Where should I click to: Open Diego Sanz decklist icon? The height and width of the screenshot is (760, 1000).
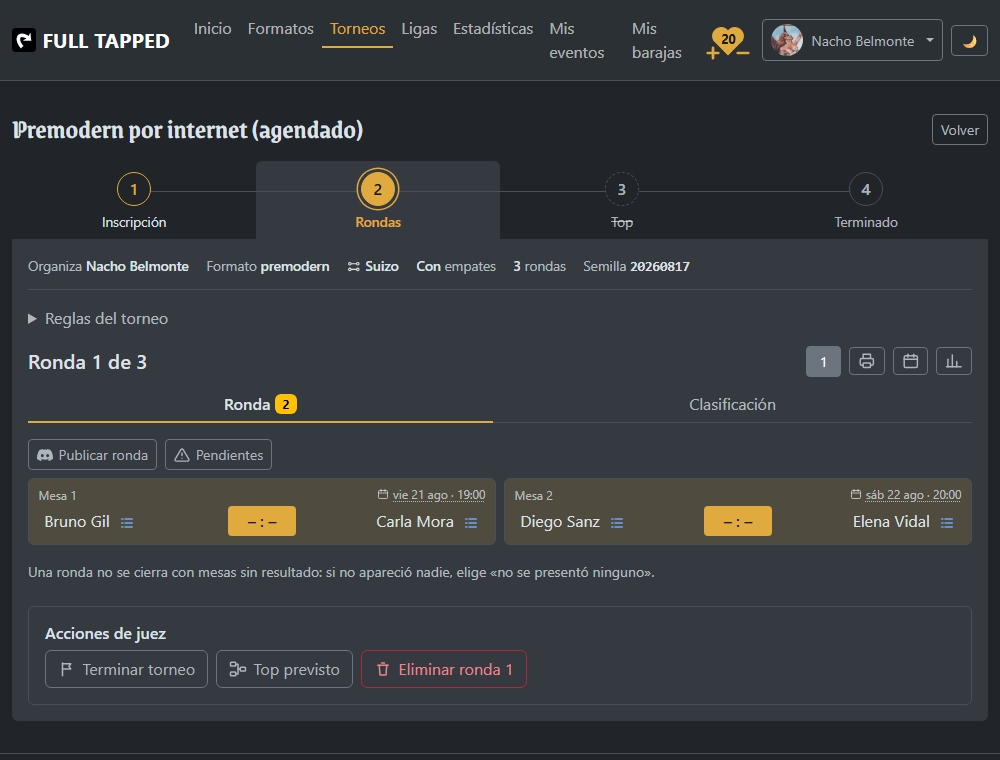(x=617, y=523)
